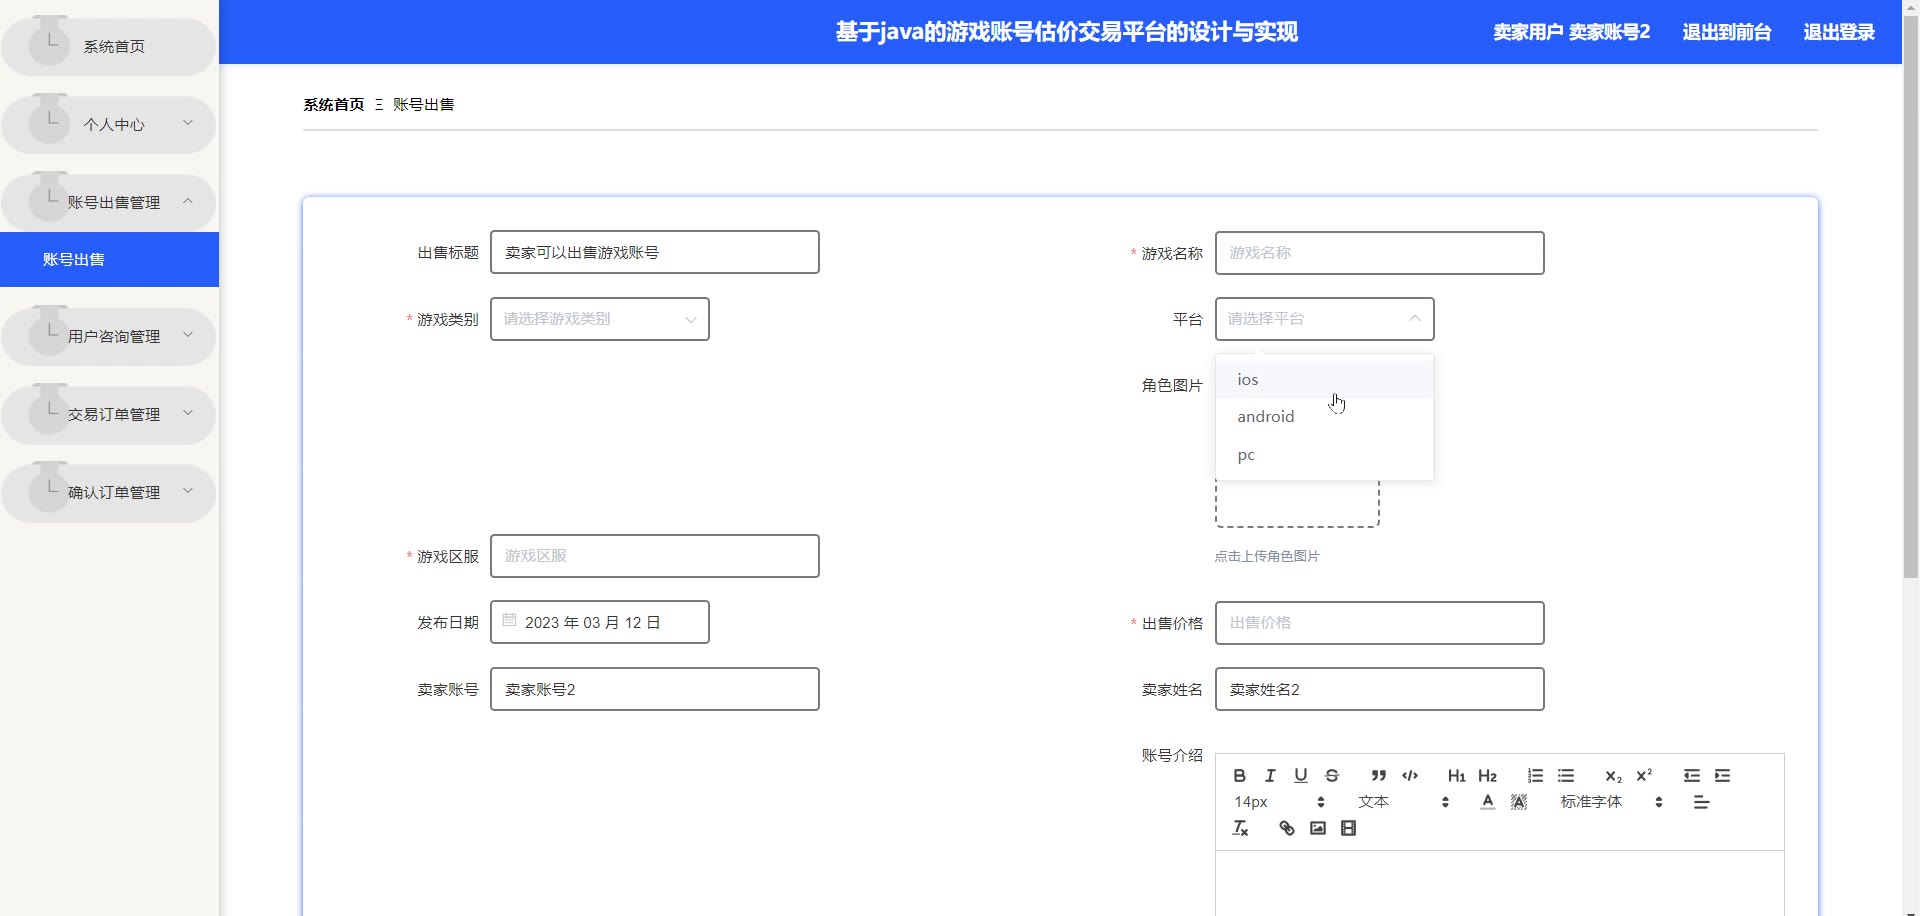
Task: Insert a blockquote in editor
Action: [x=1379, y=776]
